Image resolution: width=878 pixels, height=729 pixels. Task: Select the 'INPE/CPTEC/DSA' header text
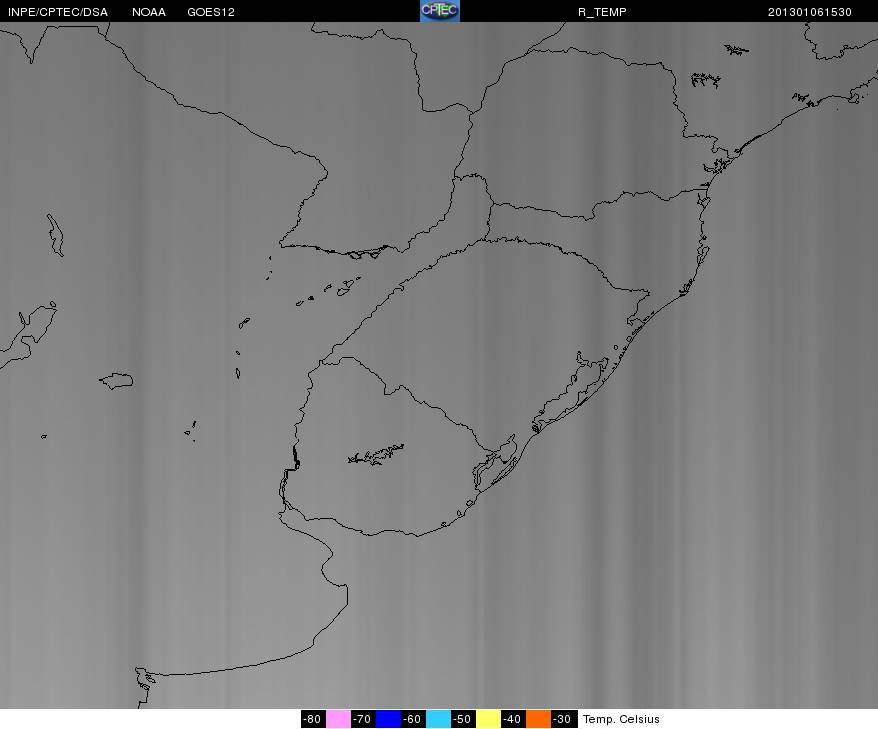[58, 12]
